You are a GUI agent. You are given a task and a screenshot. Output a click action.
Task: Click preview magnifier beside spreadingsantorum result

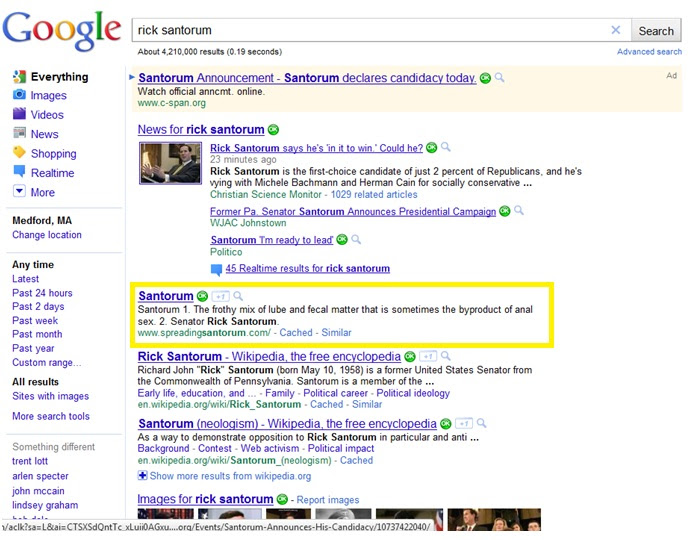click(x=238, y=296)
